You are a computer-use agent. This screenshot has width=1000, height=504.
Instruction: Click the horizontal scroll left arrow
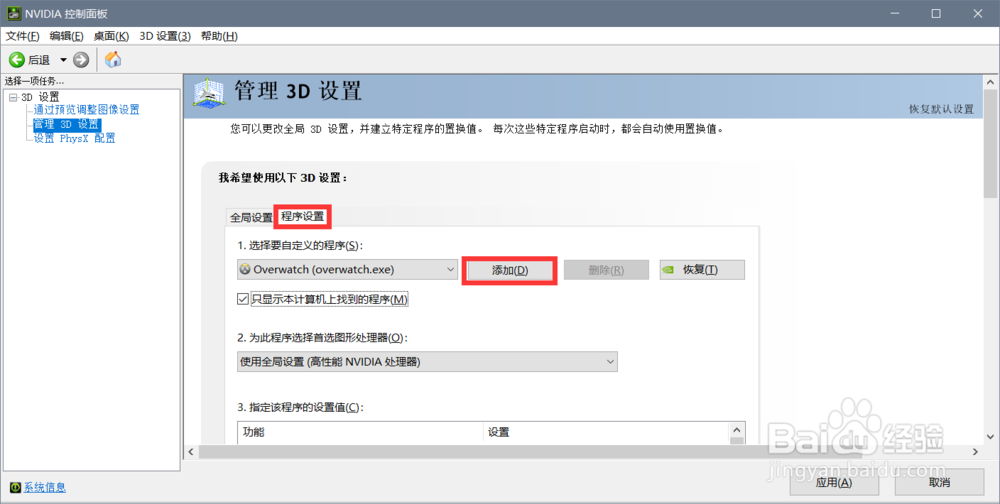click(191, 452)
